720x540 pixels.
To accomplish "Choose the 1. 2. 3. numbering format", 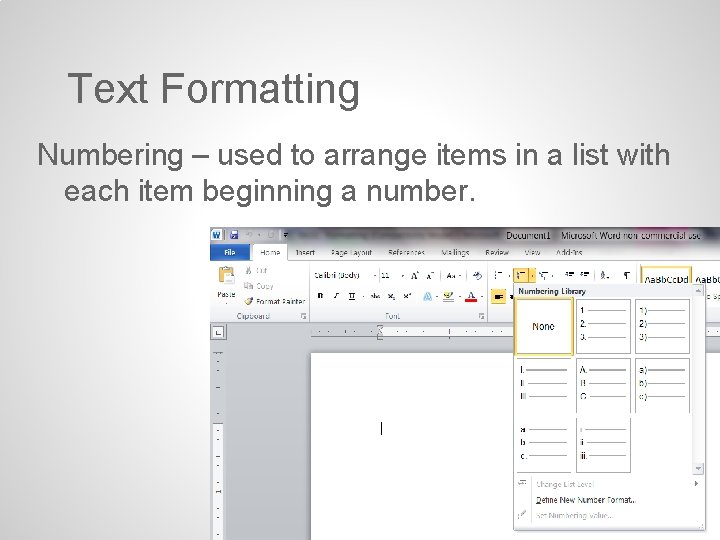I will 603,326.
